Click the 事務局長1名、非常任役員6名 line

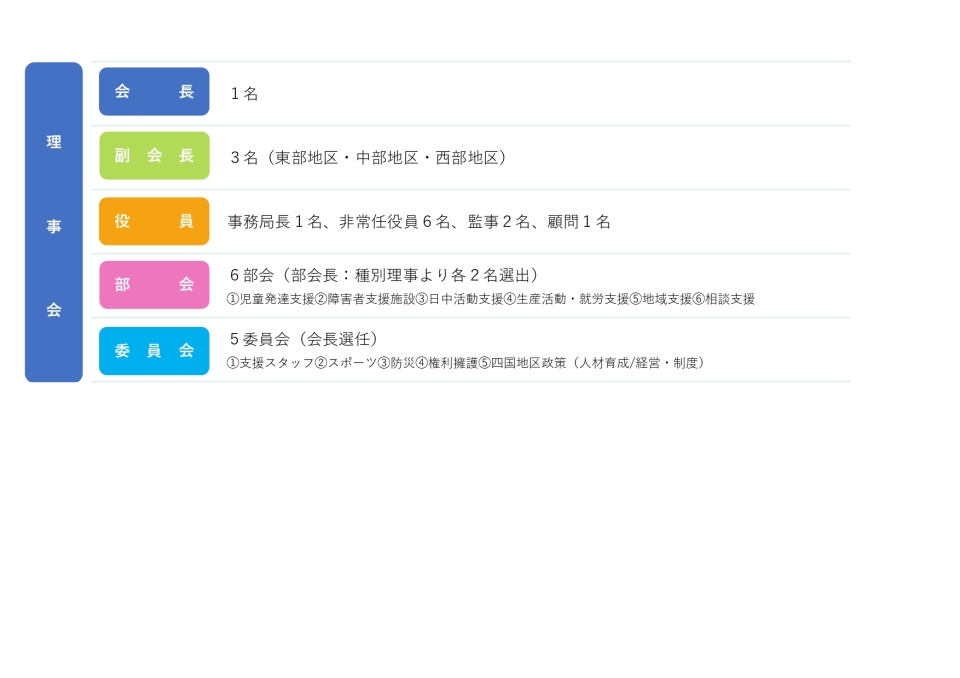click(x=419, y=222)
